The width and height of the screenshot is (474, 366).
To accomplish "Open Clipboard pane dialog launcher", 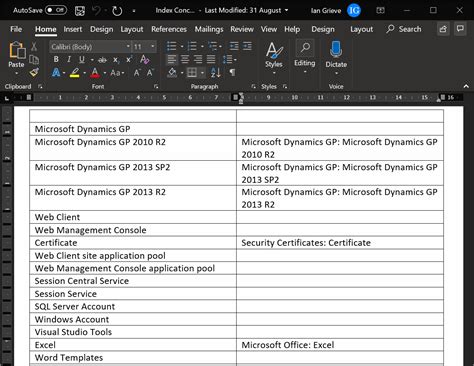I will (40, 87).
